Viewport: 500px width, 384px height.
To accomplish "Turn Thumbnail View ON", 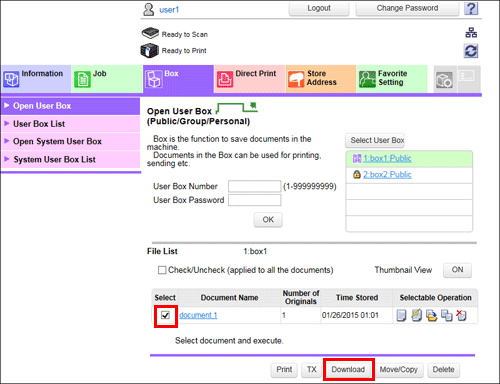I will point(457,270).
